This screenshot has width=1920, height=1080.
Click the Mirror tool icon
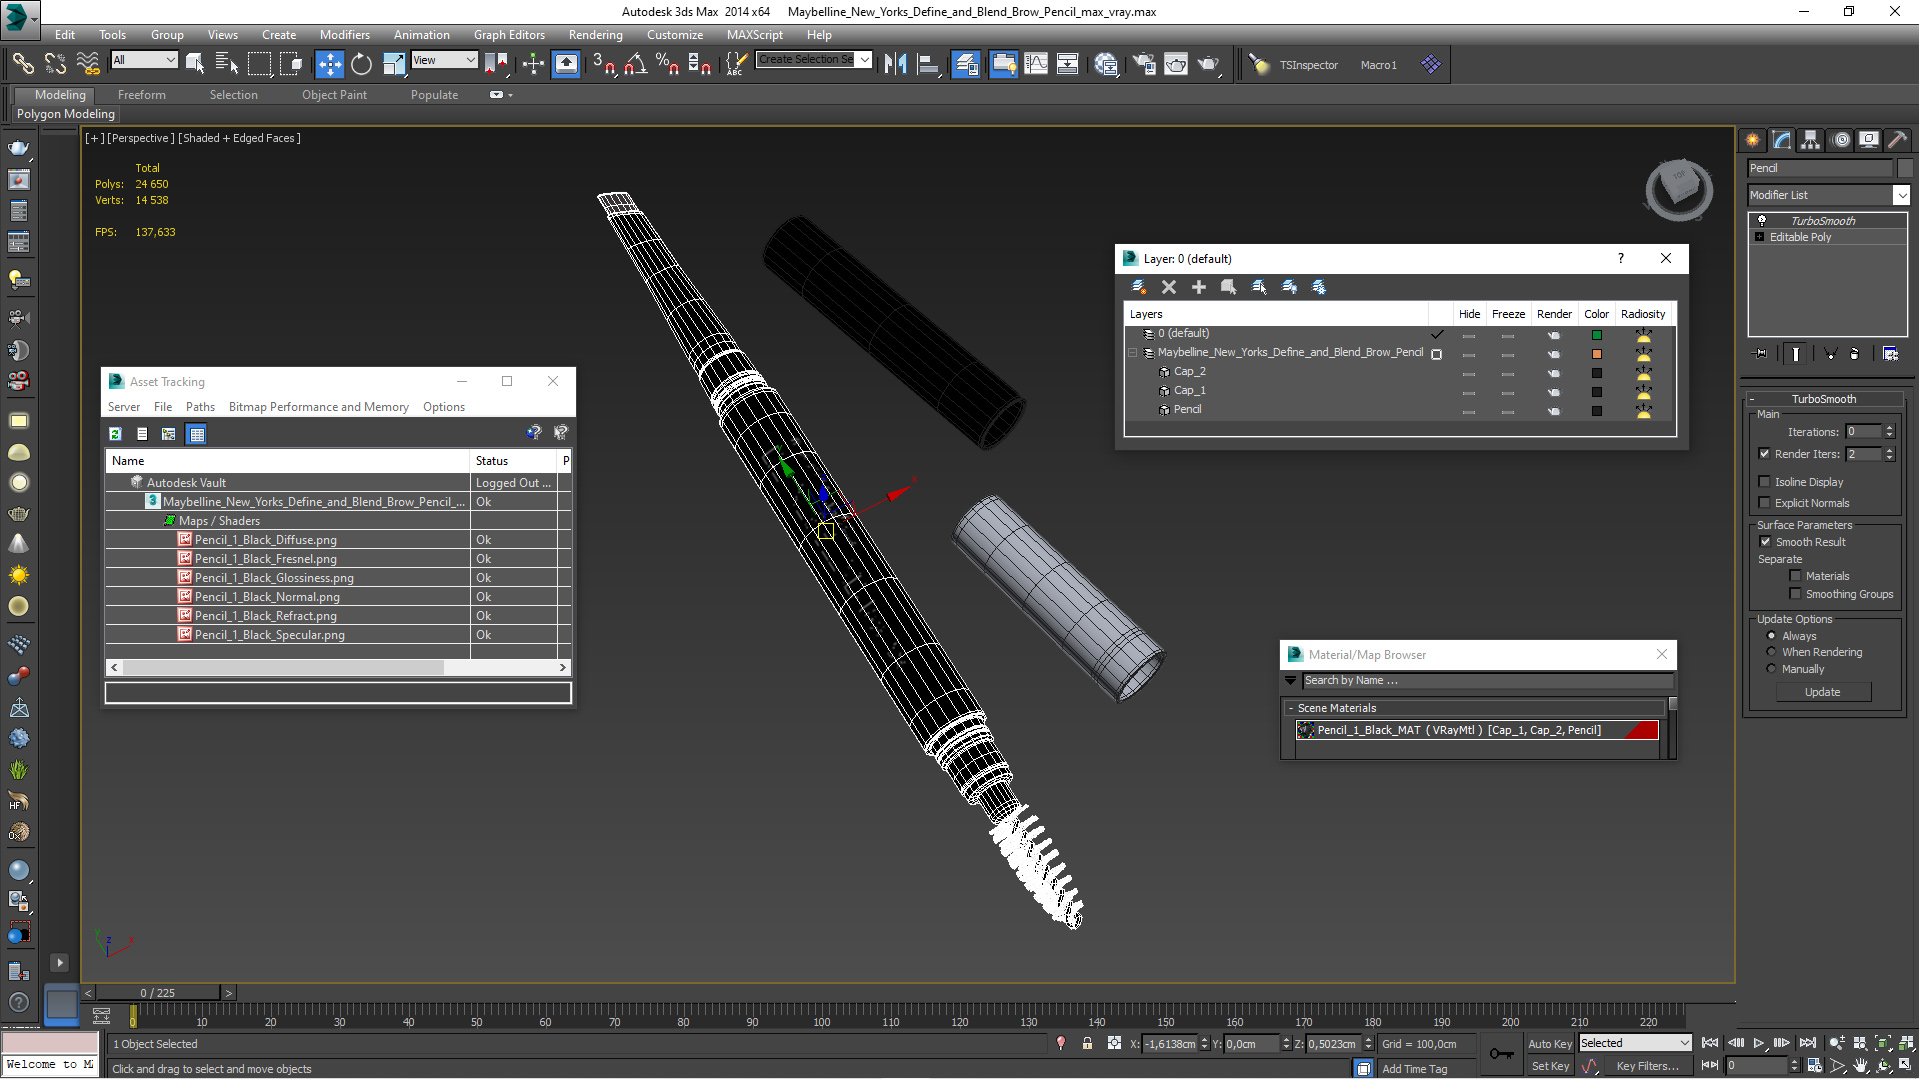pyautogui.click(x=895, y=64)
